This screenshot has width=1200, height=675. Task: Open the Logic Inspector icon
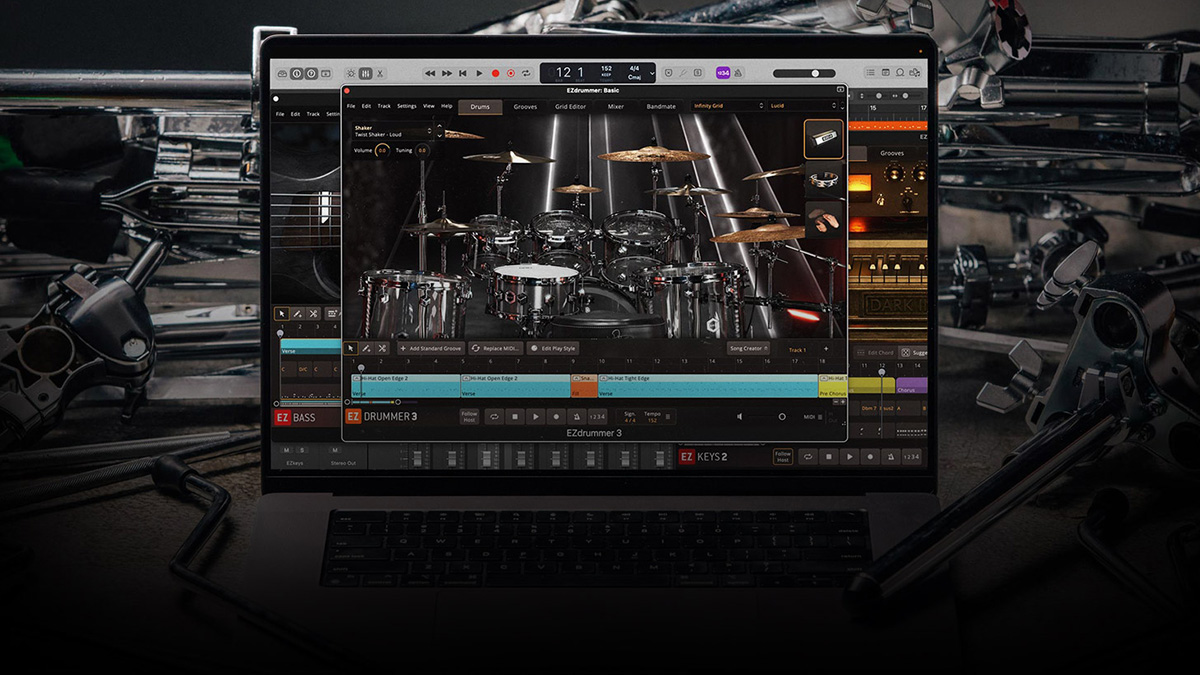tap(296, 73)
